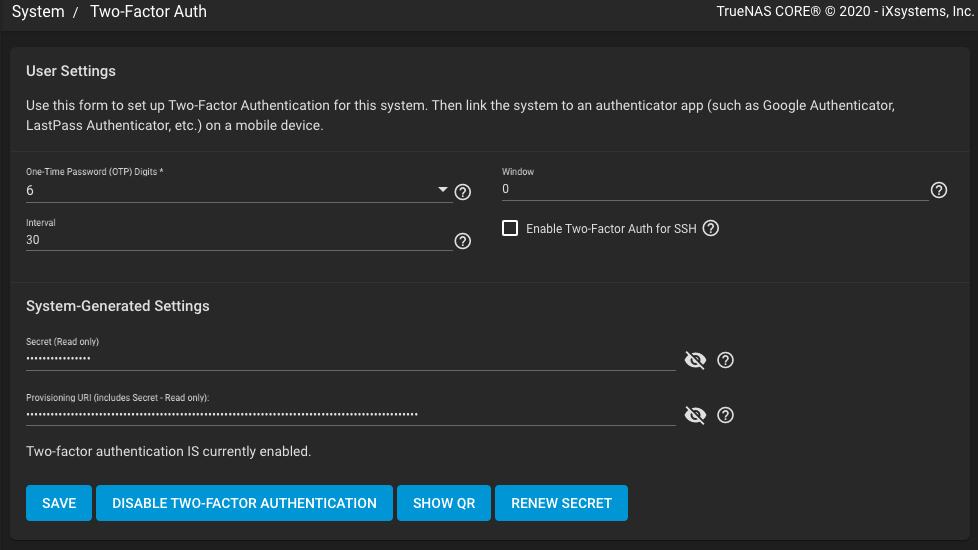Select Two-Factor Auth breadcrumb item
This screenshot has height=550, width=978.
[148, 12]
